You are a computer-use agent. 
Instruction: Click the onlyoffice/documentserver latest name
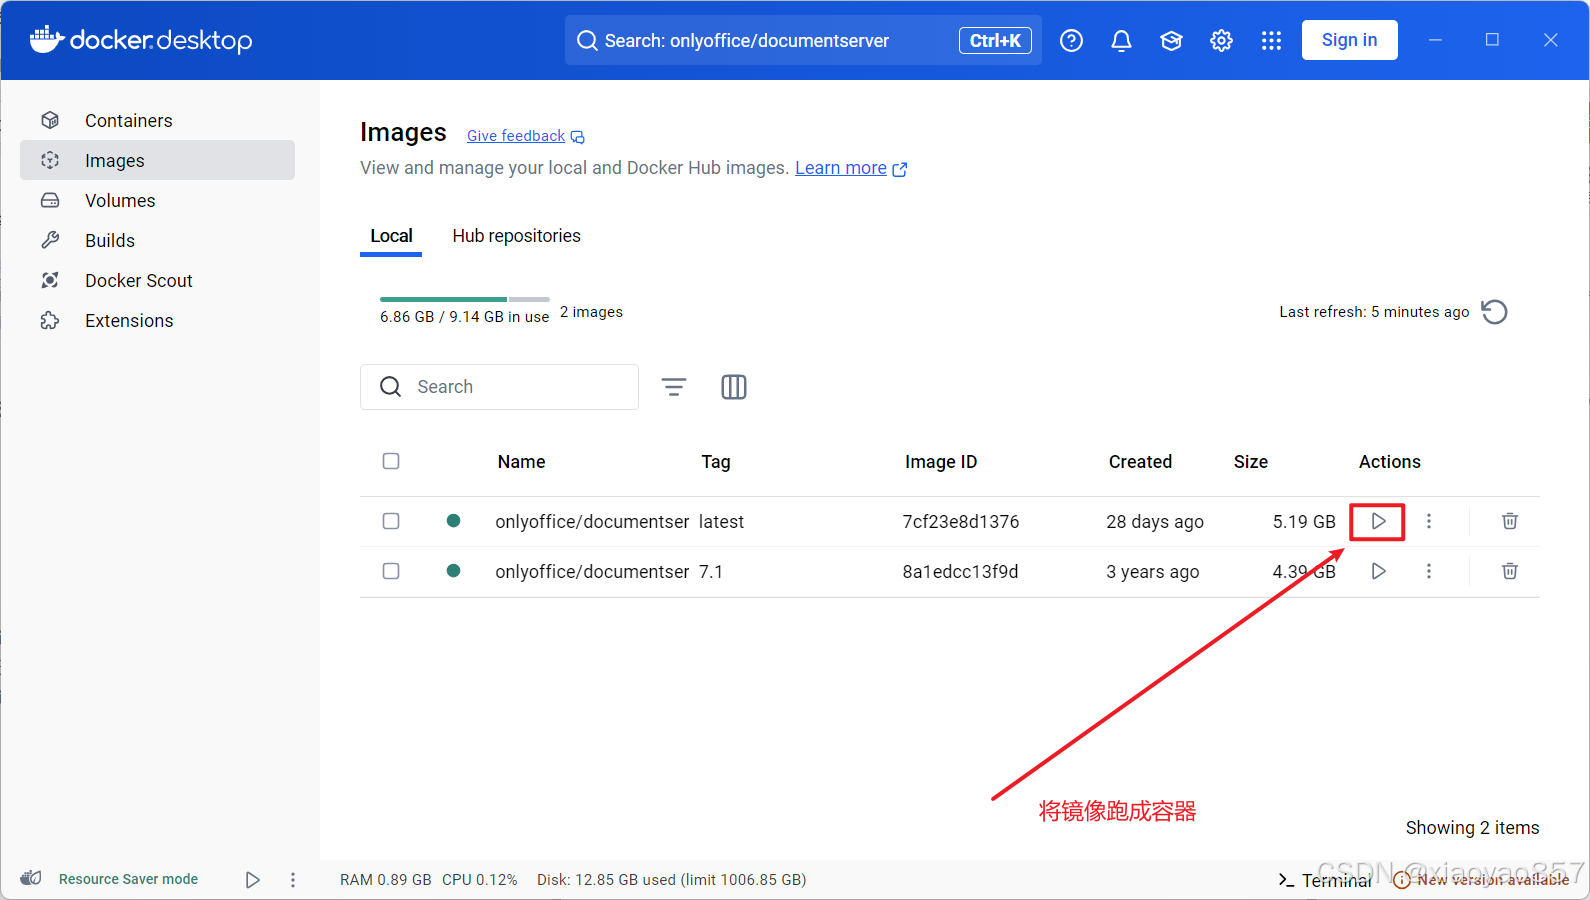pyautogui.click(x=592, y=522)
